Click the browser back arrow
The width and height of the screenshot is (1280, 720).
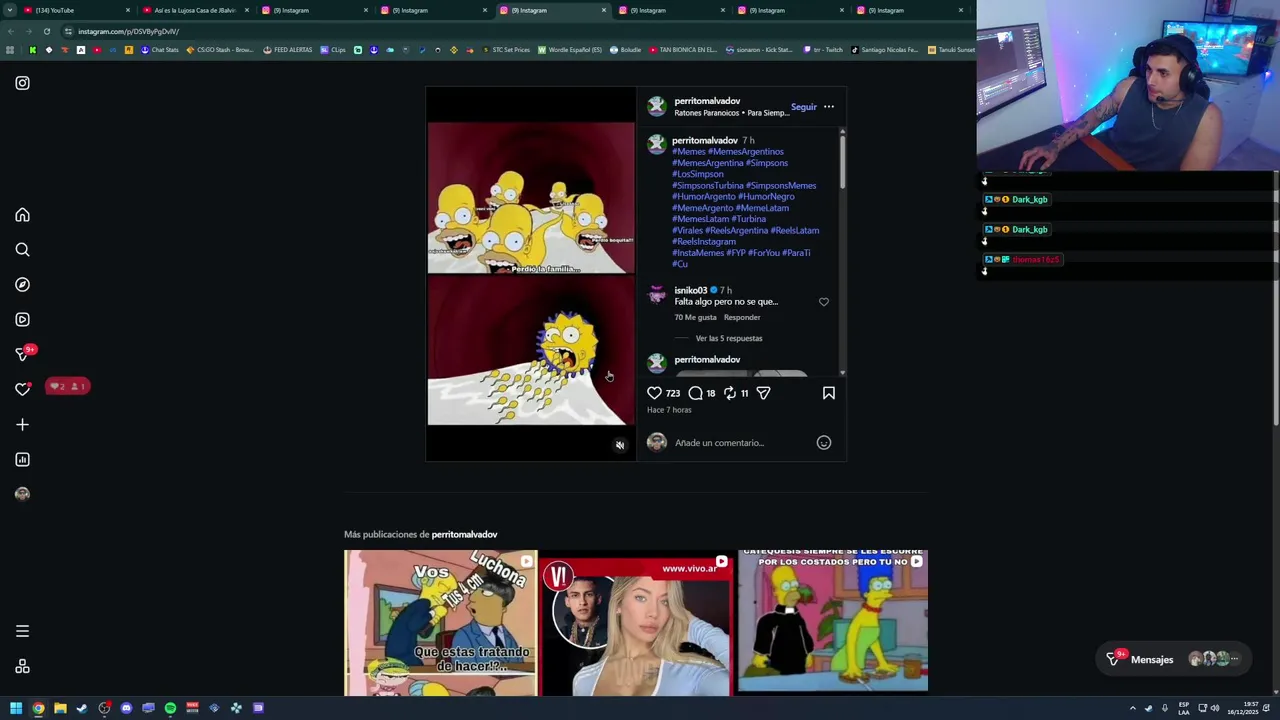(10, 31)
